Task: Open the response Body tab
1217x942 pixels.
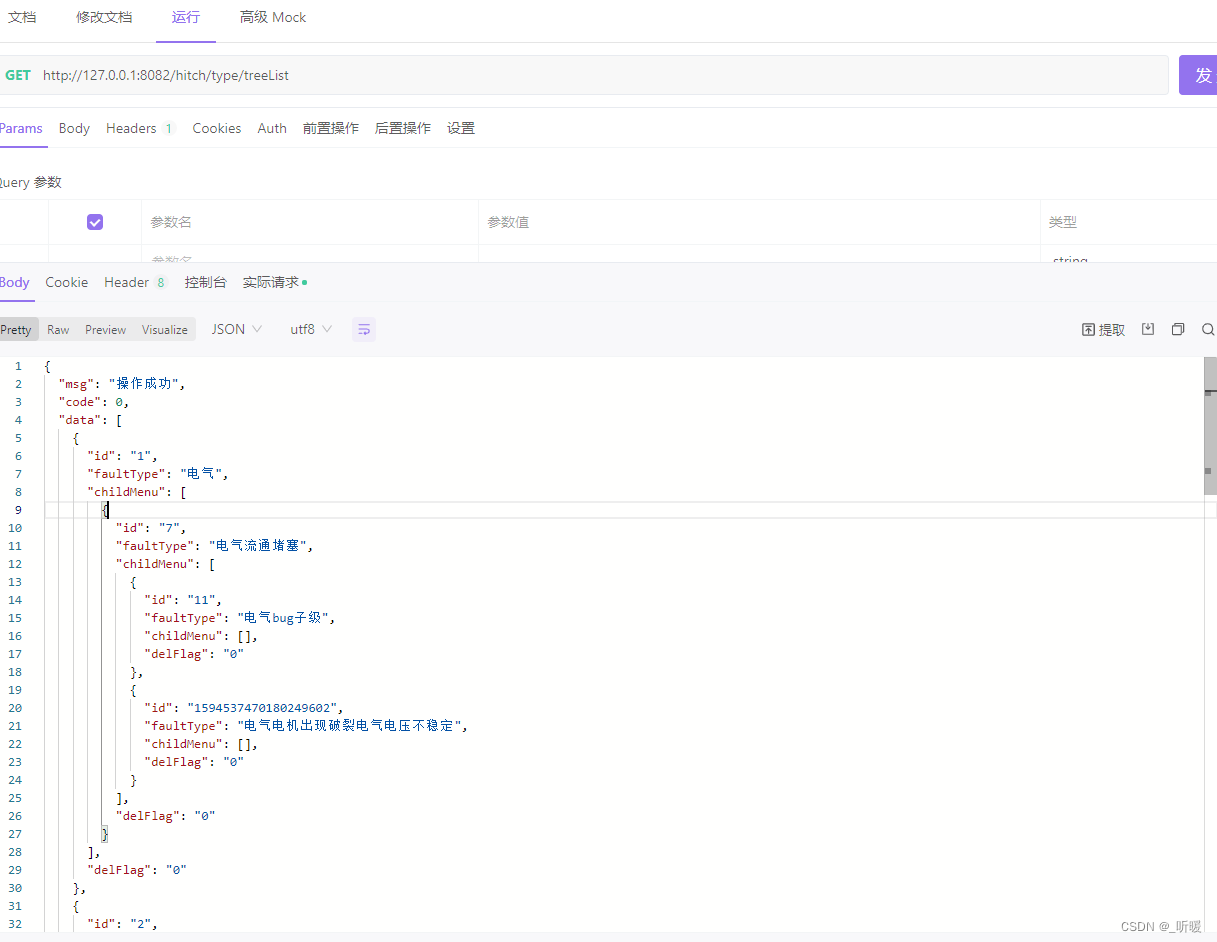Action: [15, 282]
